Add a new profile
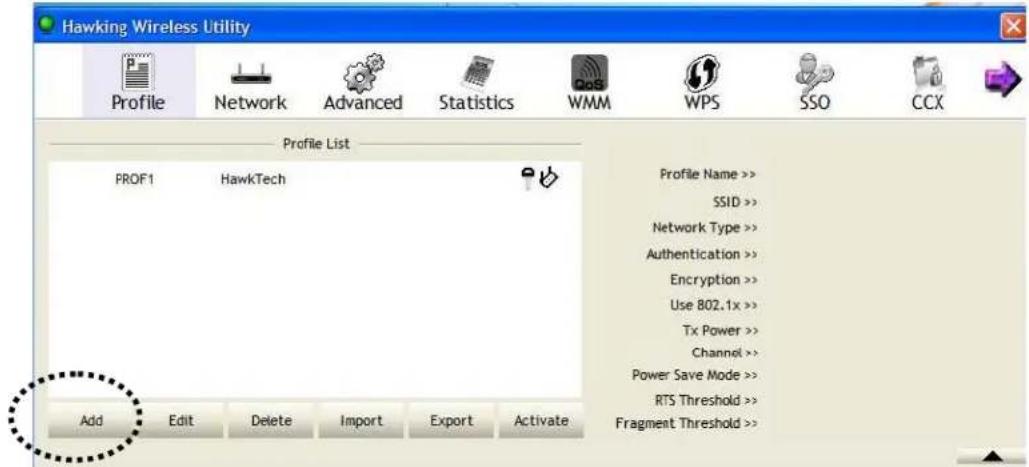The width and height of the screenshot is (1029, 467). coord(92,421)
